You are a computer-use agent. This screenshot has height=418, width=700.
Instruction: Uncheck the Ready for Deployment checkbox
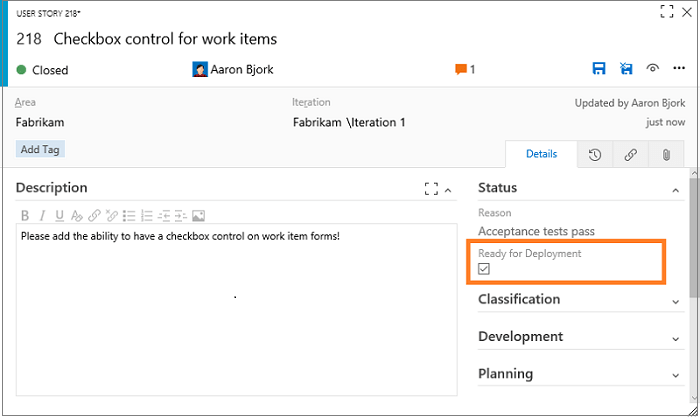tap(484, 269)
